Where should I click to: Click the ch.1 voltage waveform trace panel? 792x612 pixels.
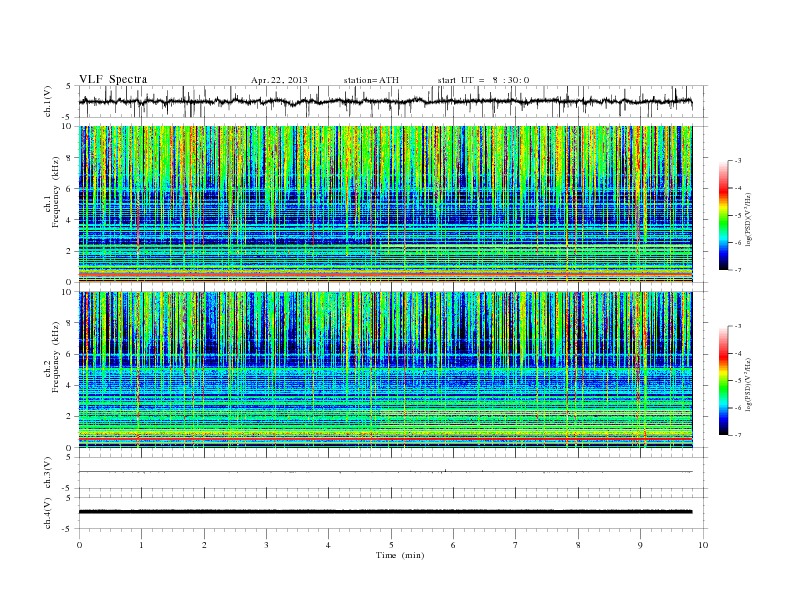pos(393,101)
